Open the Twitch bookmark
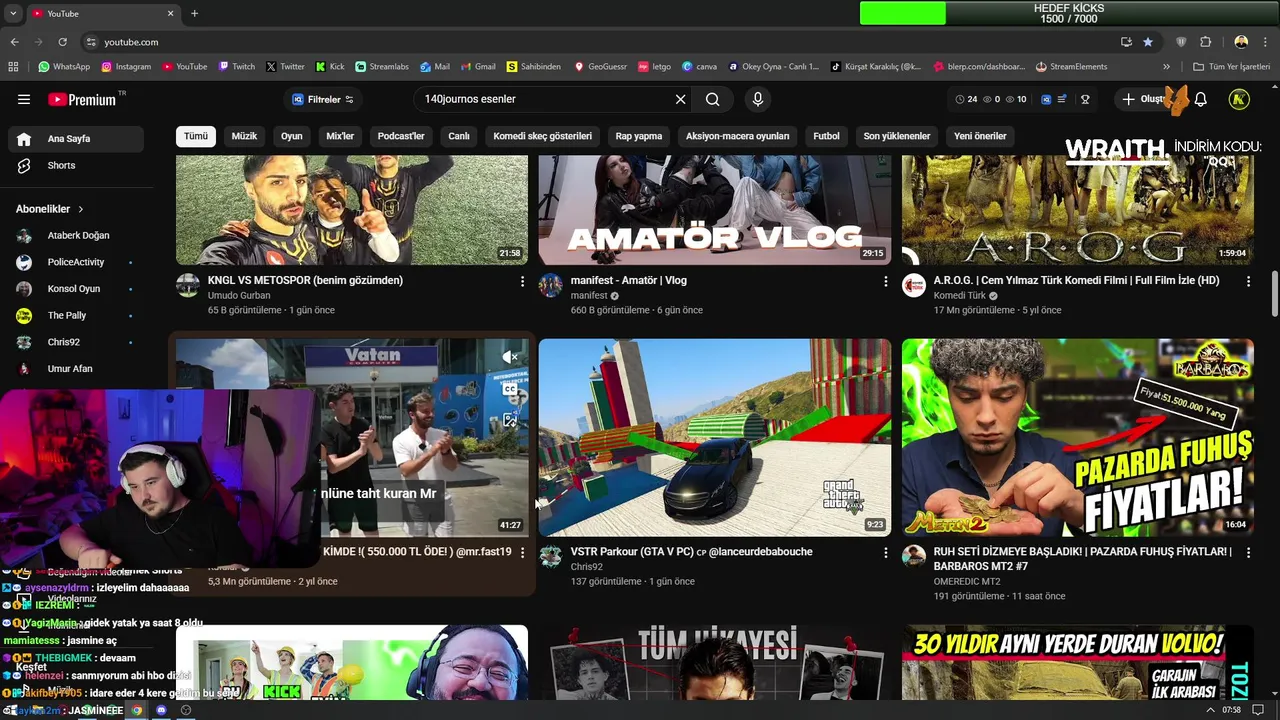The width and height of the screenshot is (1280, 720). click(x=237, y=66)
